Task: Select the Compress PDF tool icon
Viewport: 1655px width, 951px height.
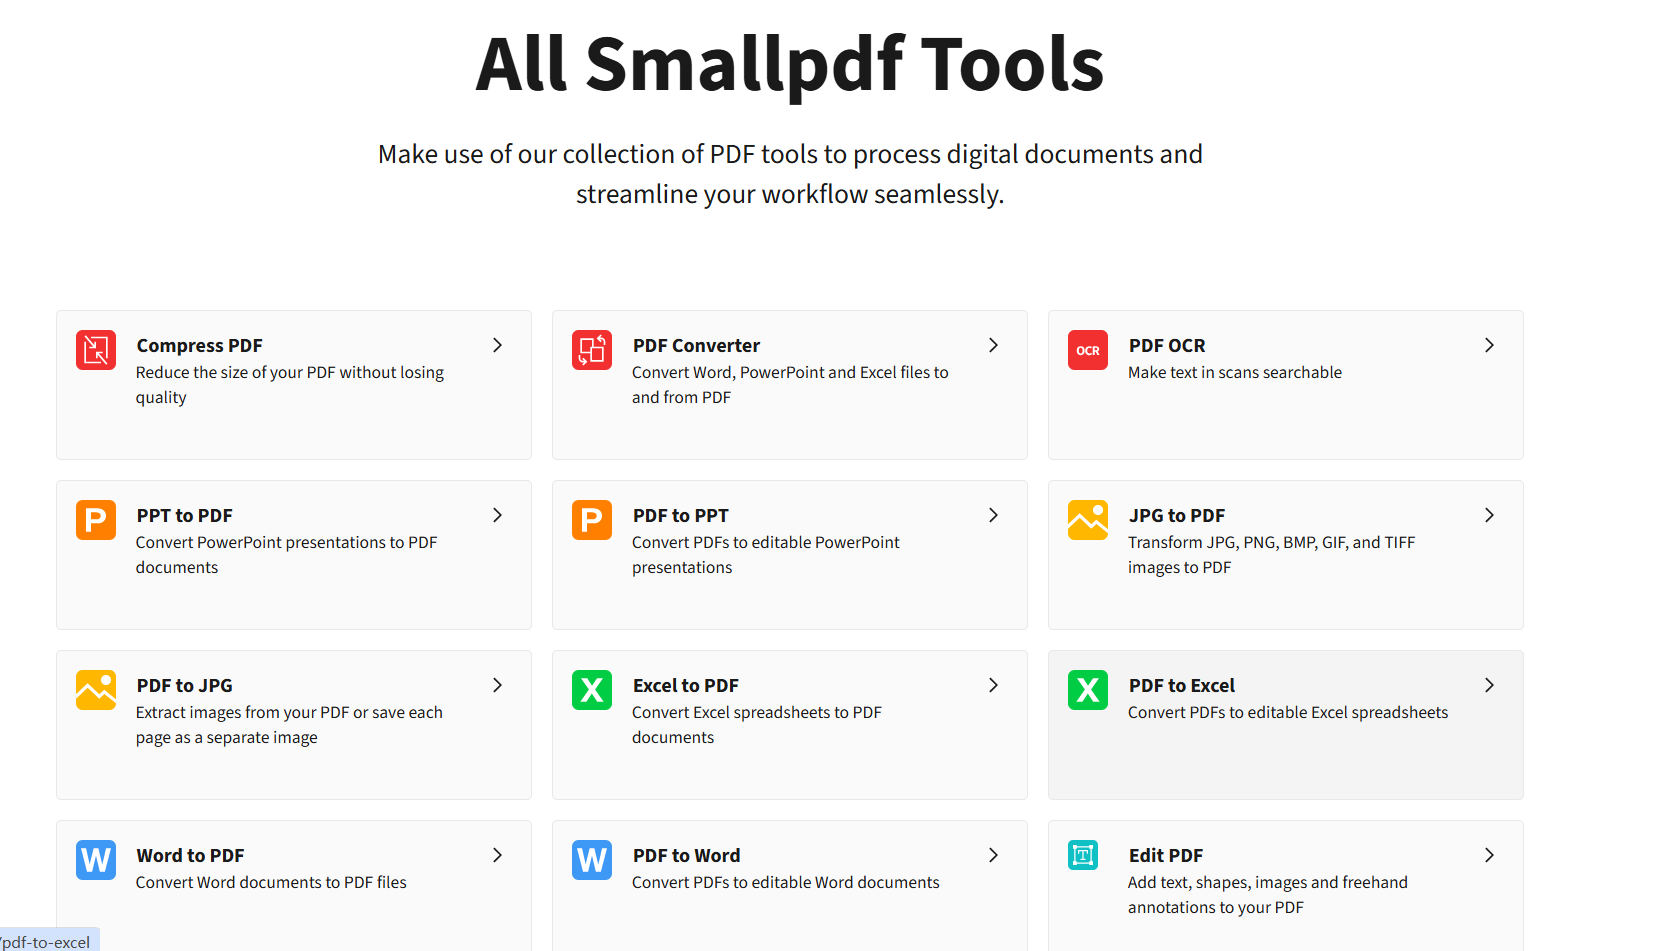Action: [x=95, y=350]
